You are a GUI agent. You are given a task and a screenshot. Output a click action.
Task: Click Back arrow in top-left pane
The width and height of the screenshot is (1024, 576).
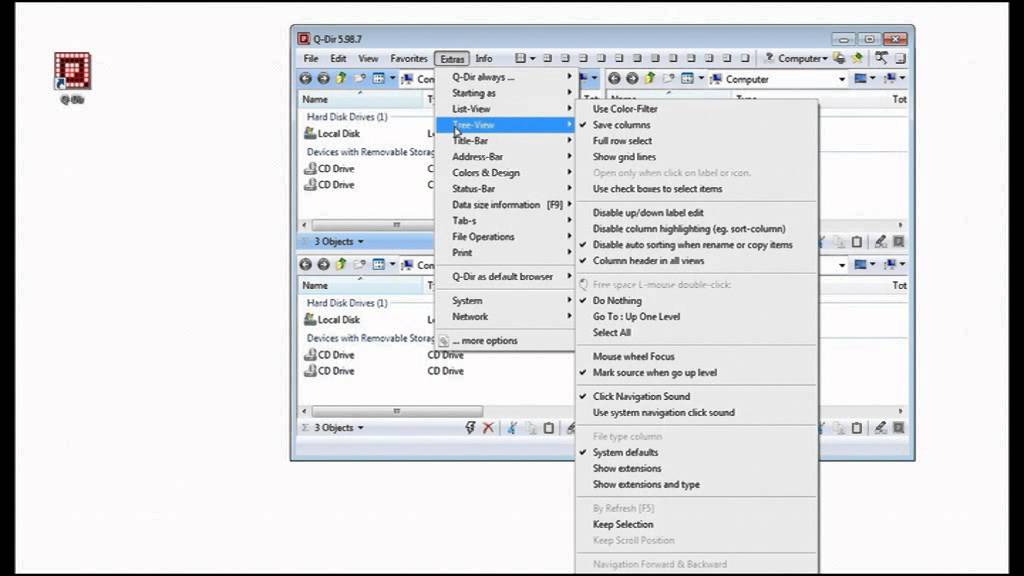click(306, 79)
